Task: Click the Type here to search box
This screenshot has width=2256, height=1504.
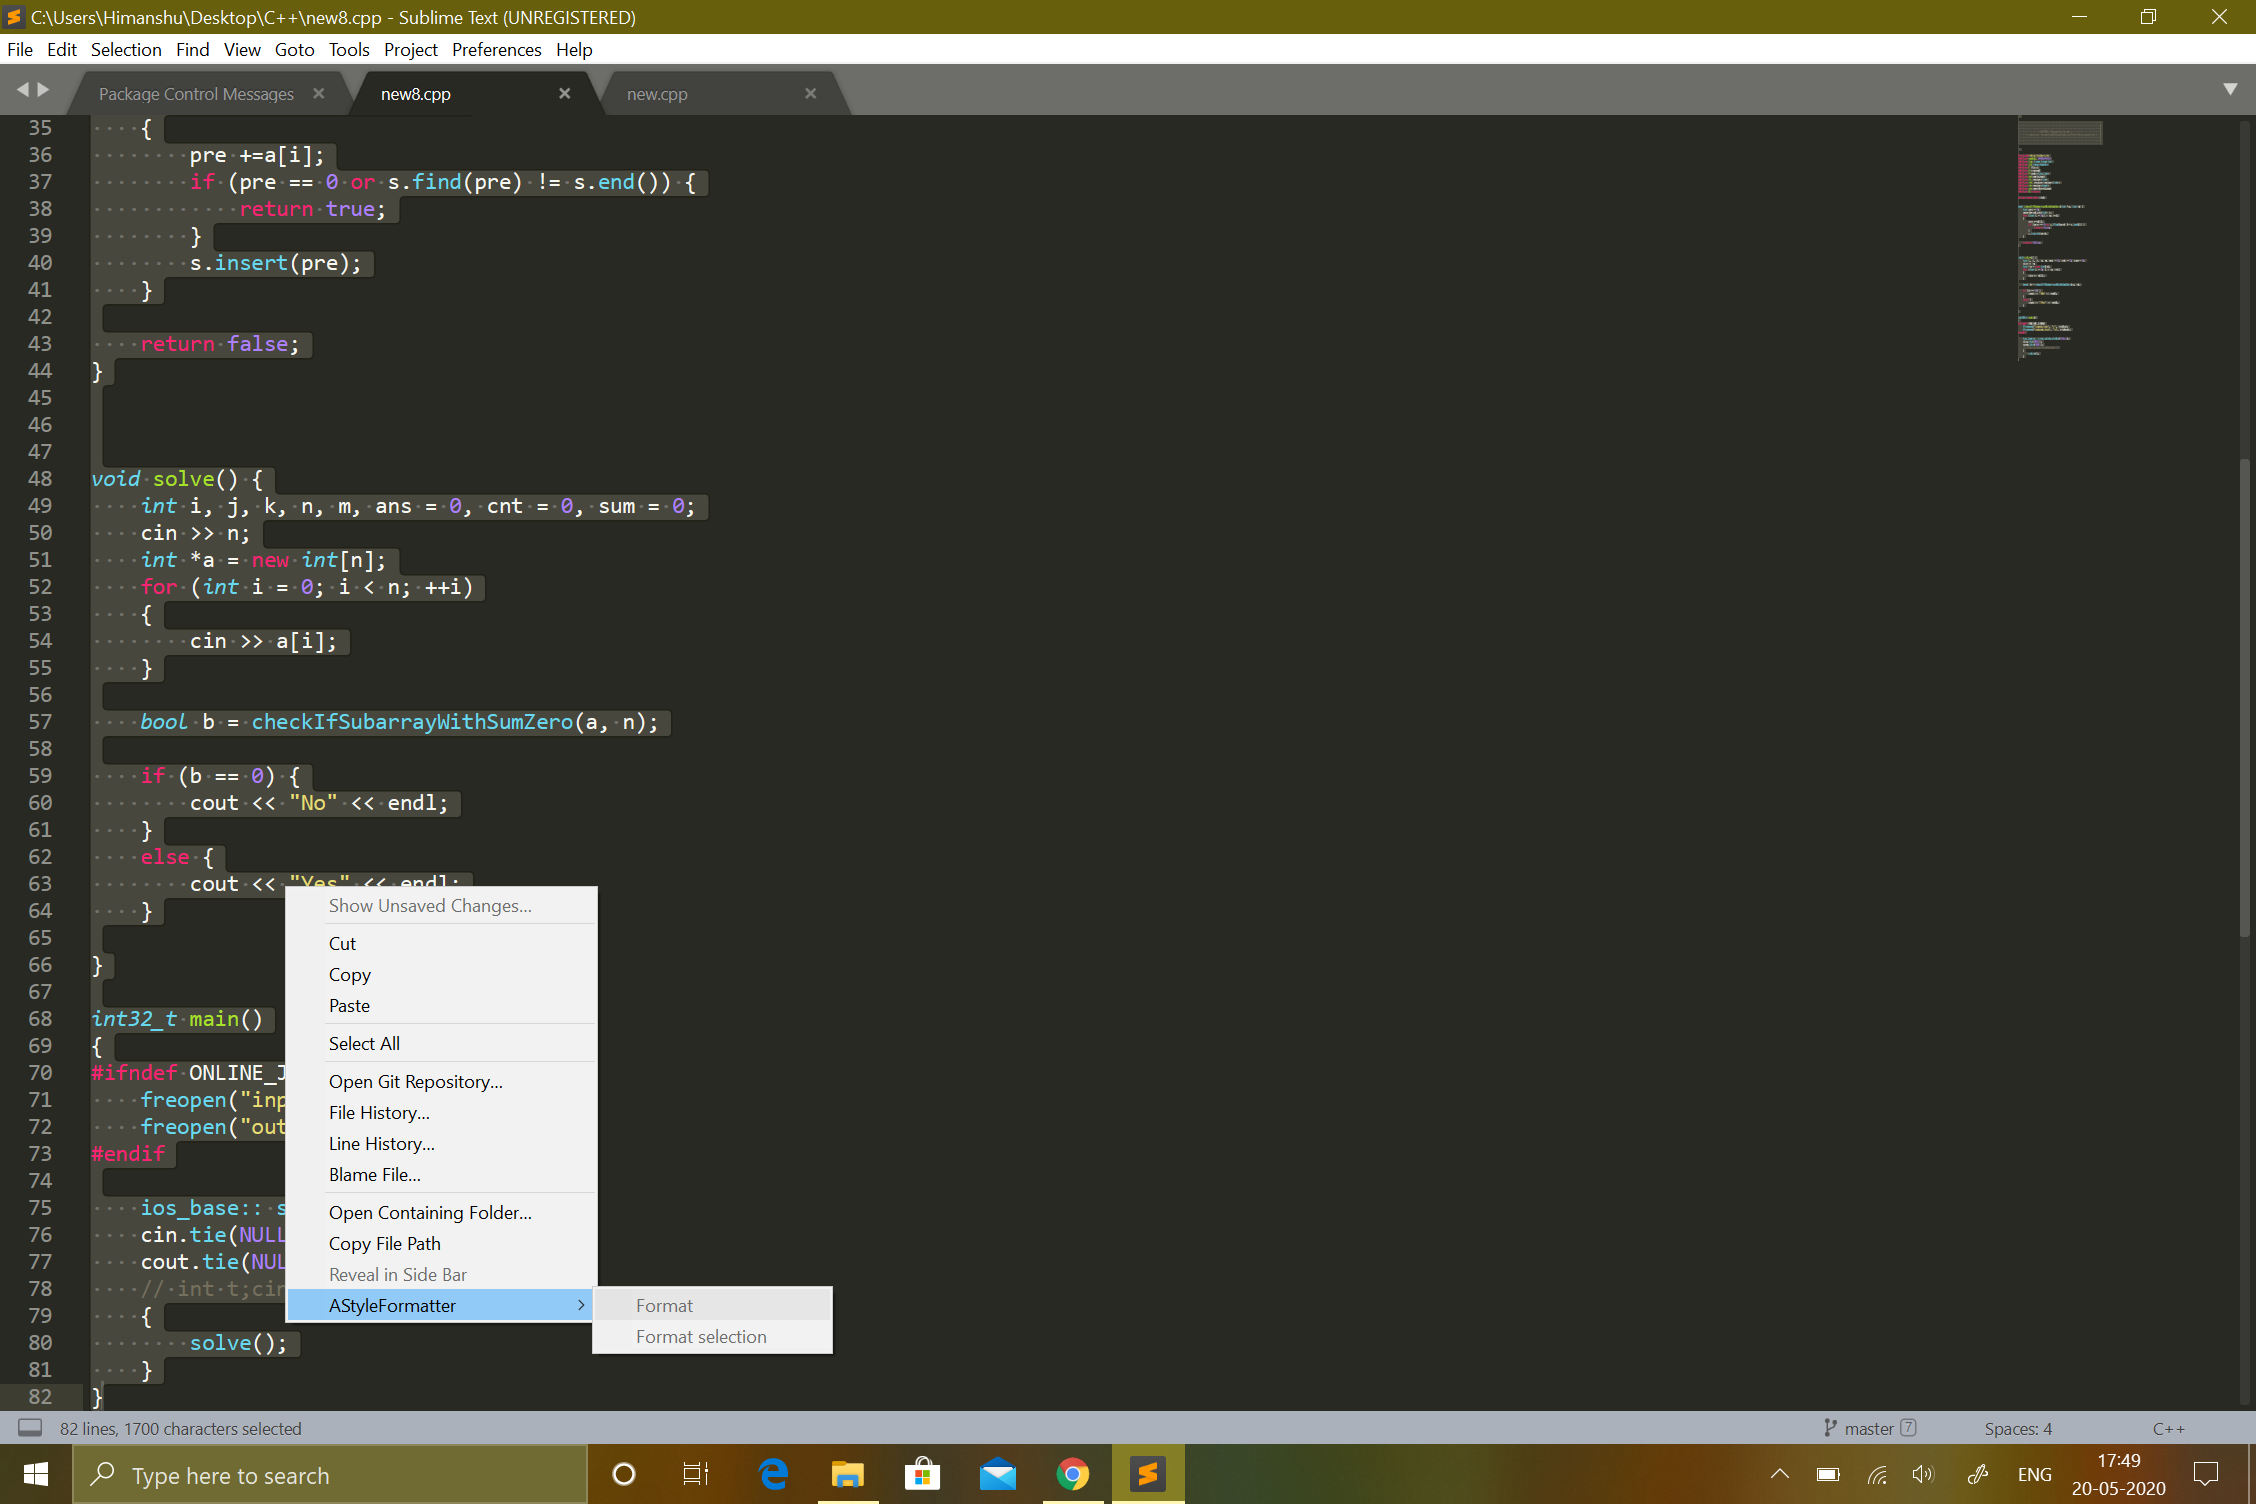Action: [330, 1474]
